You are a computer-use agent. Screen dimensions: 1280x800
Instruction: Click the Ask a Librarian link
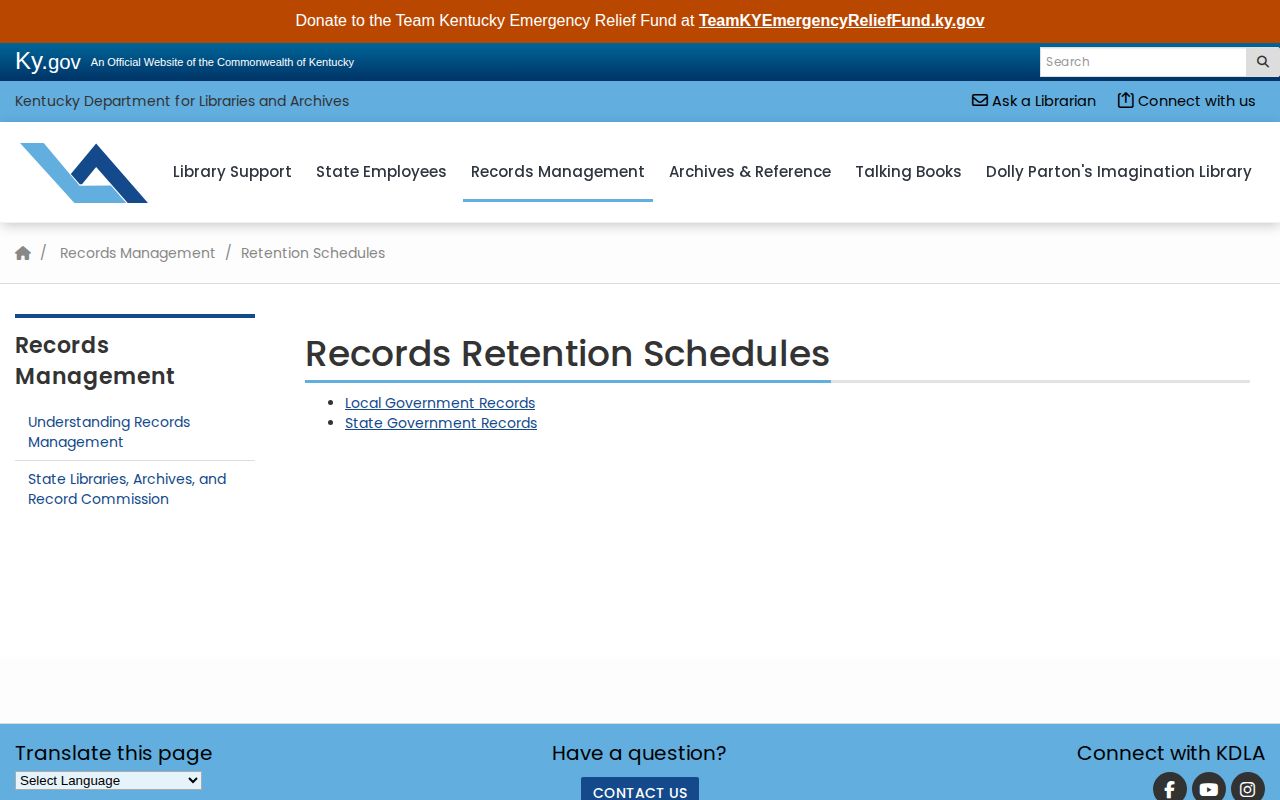click(x=1034, y=101)
